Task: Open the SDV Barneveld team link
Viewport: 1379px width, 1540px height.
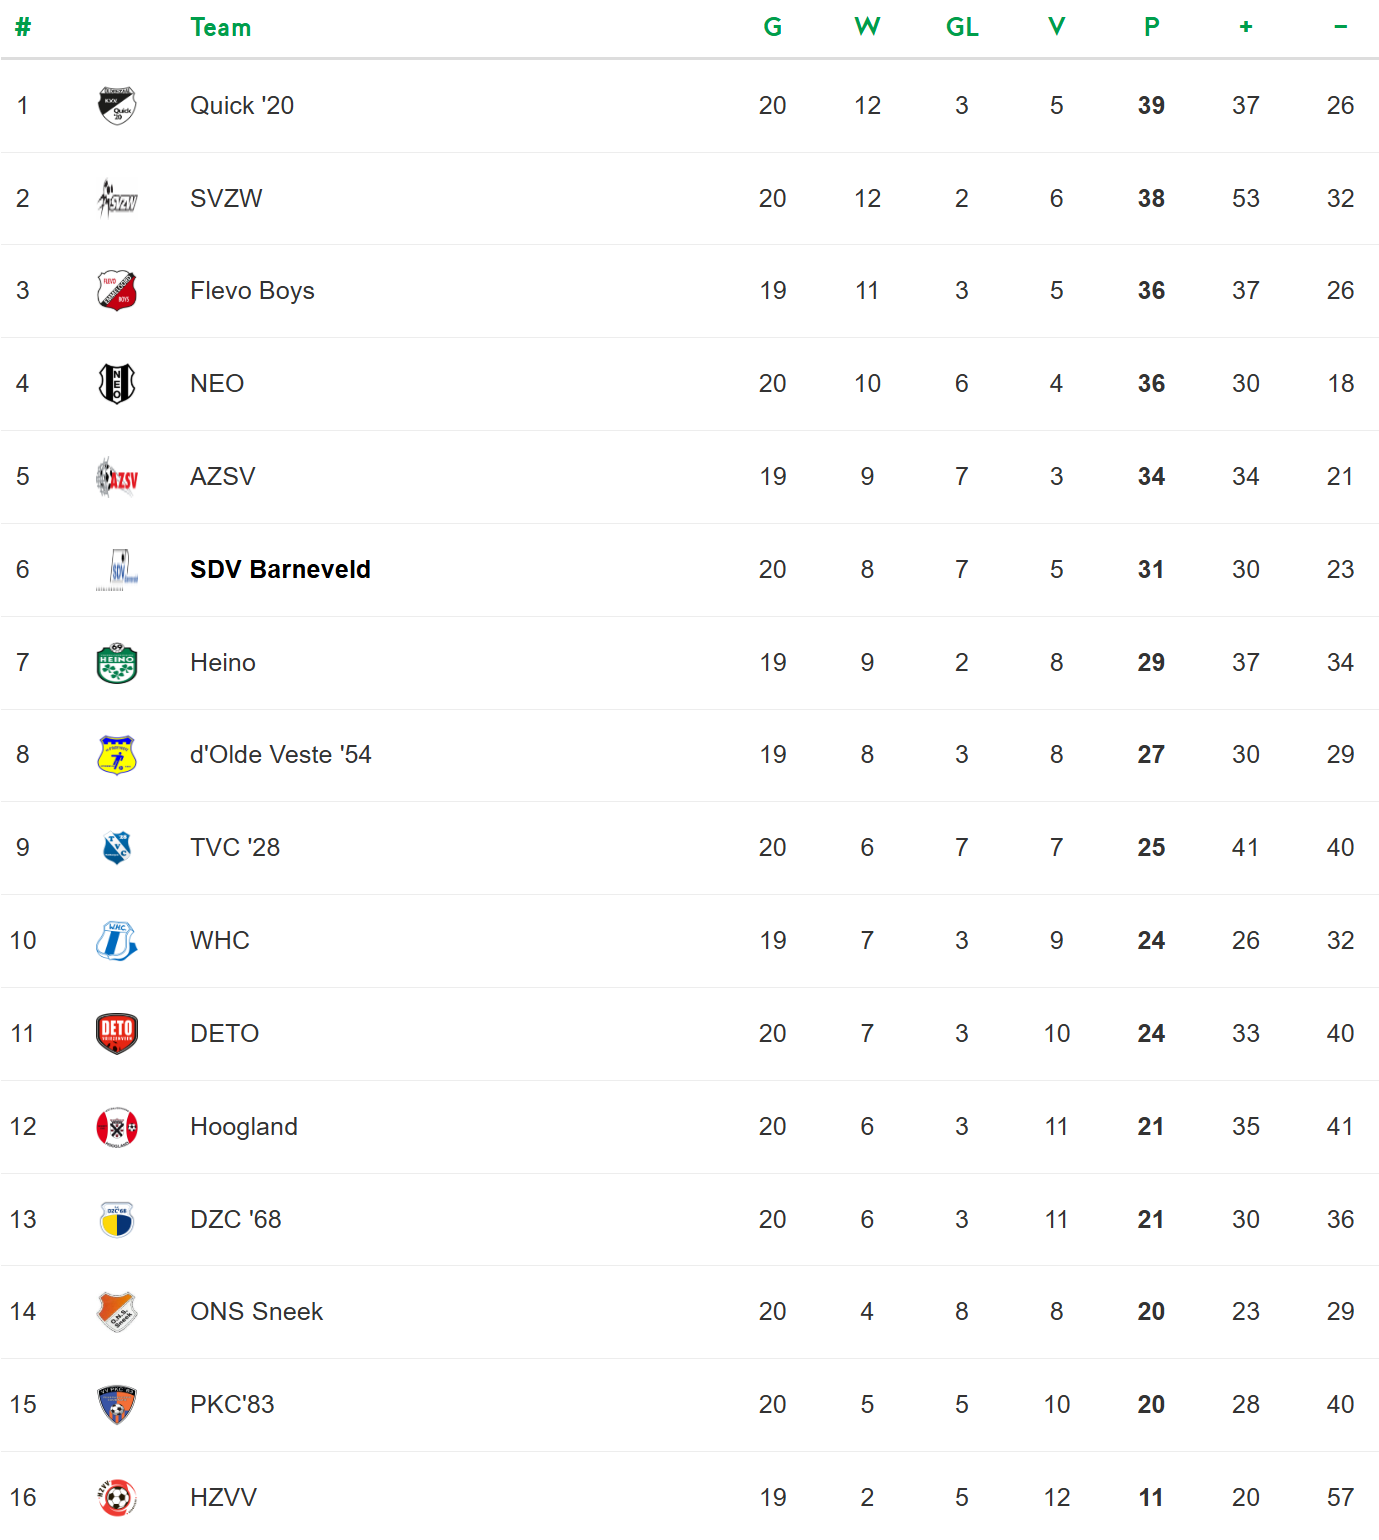Action: 280,570
